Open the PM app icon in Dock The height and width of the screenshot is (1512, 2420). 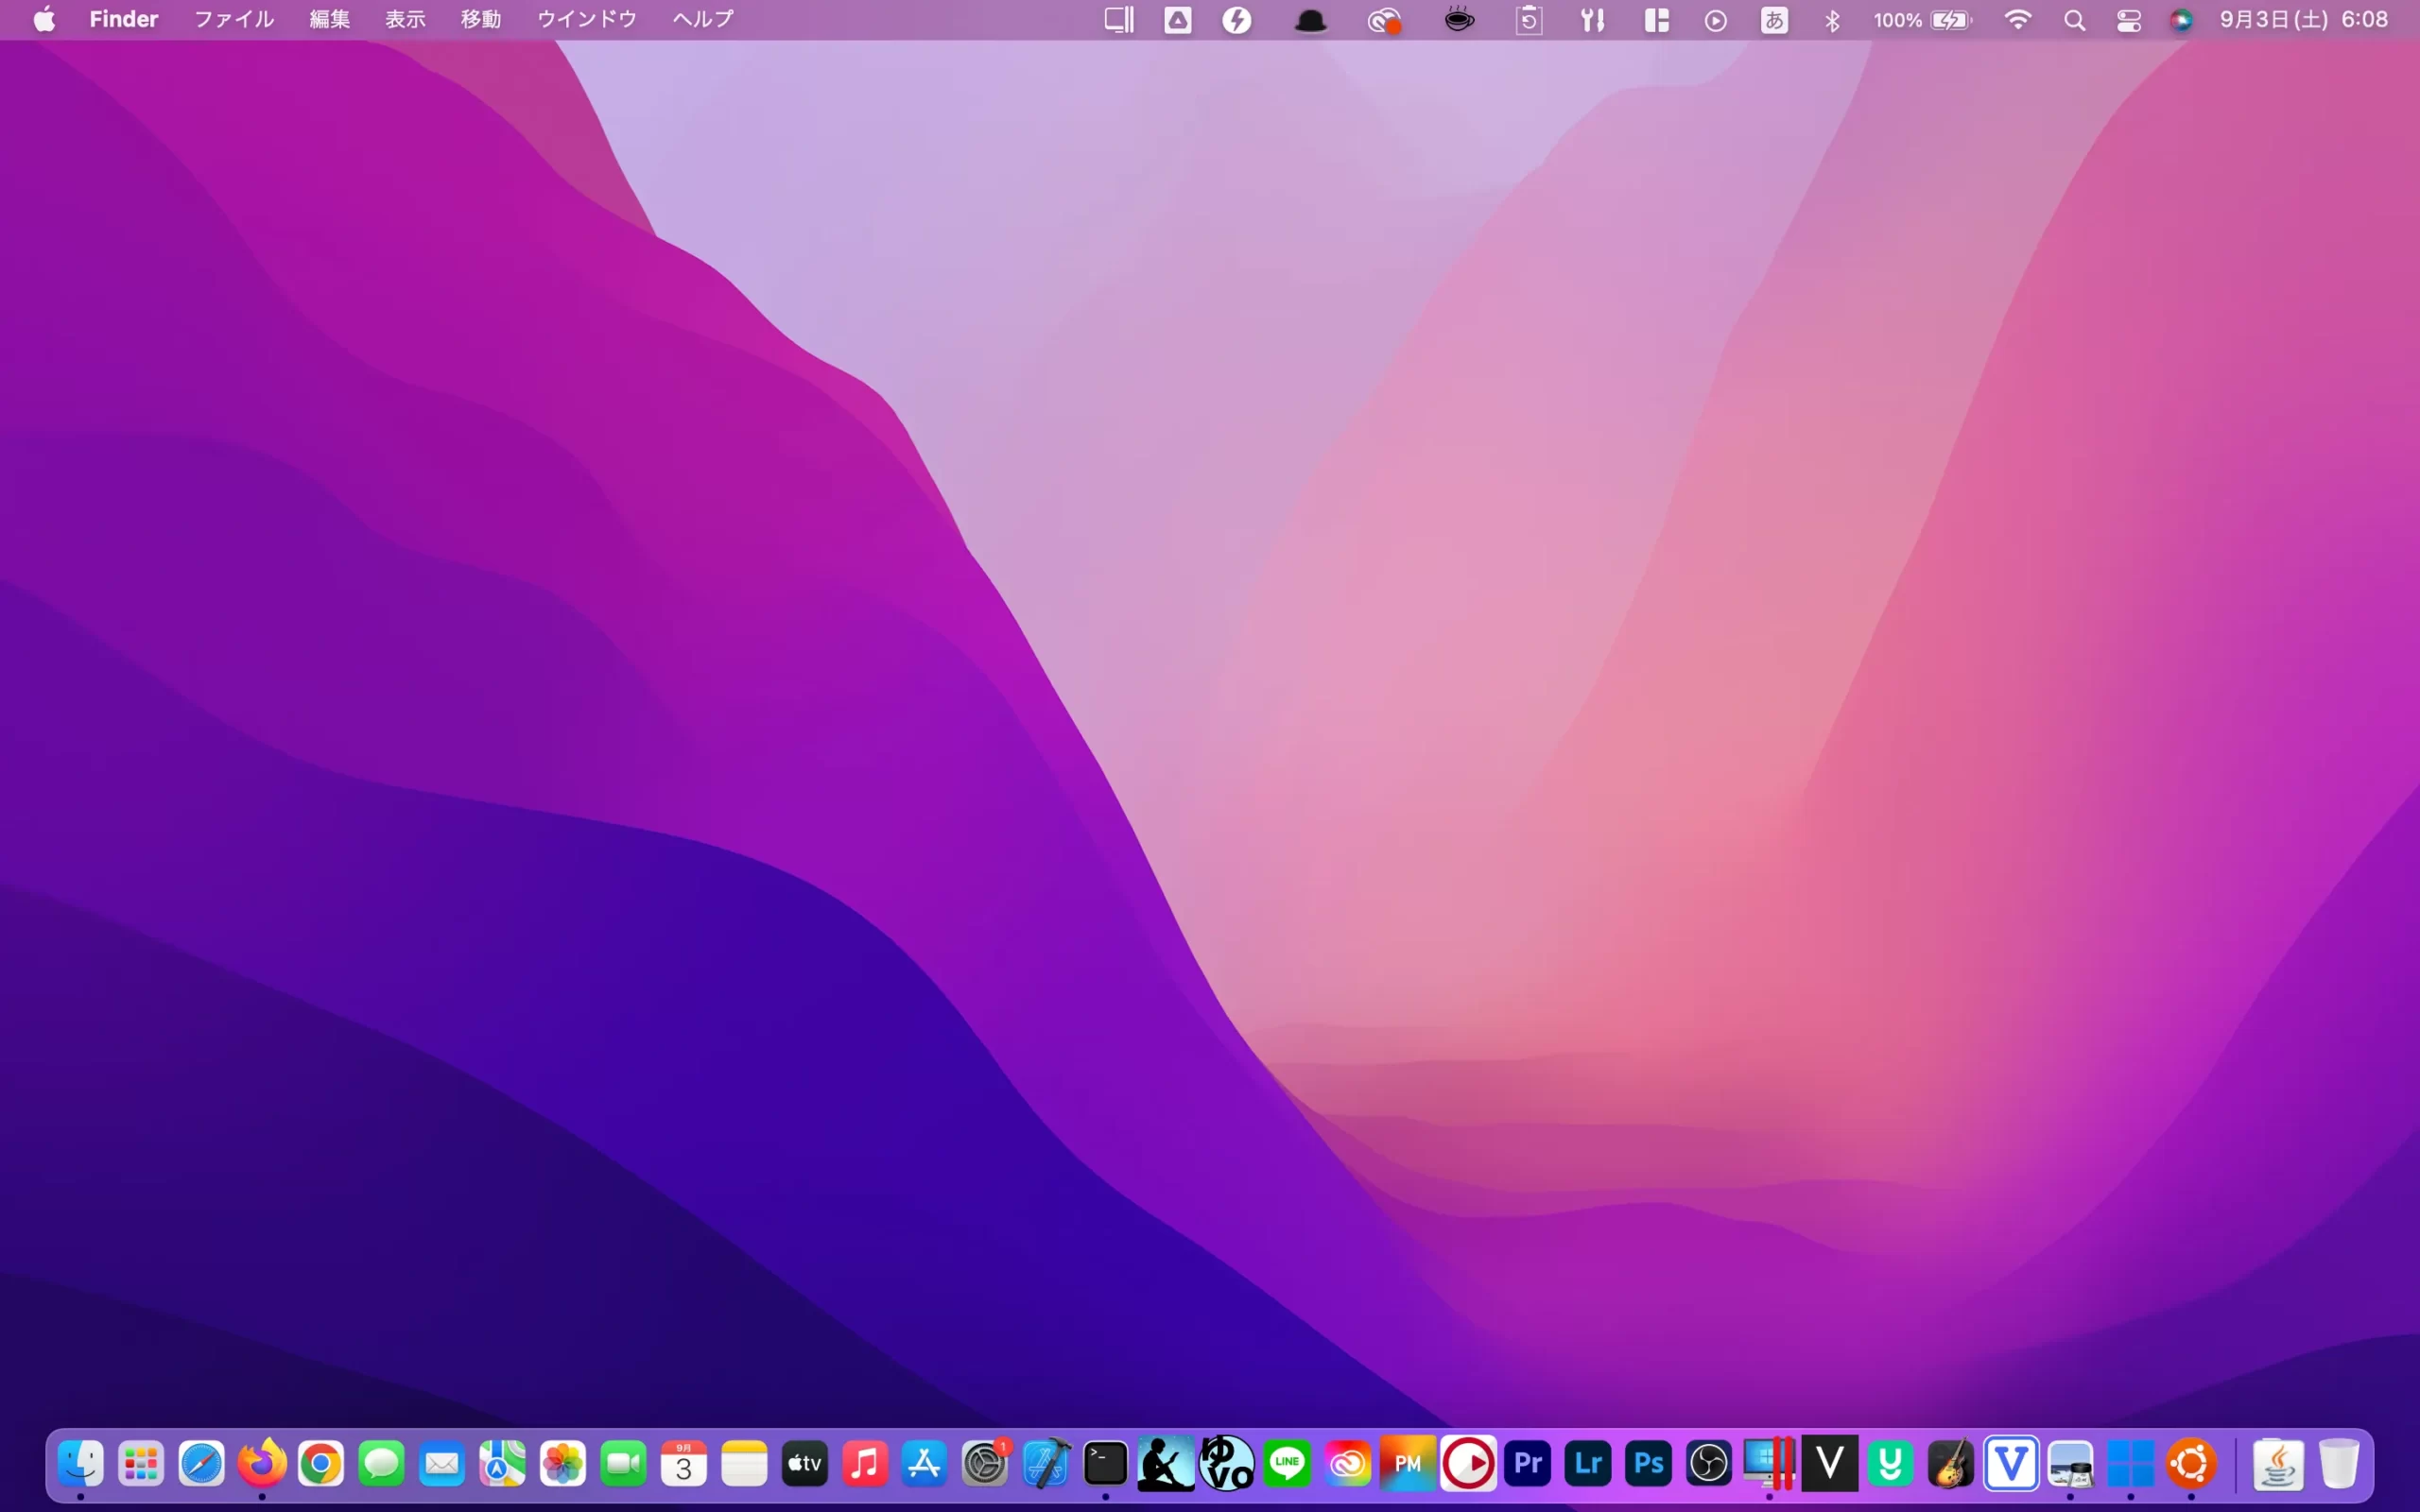tap(1408, 1464)
